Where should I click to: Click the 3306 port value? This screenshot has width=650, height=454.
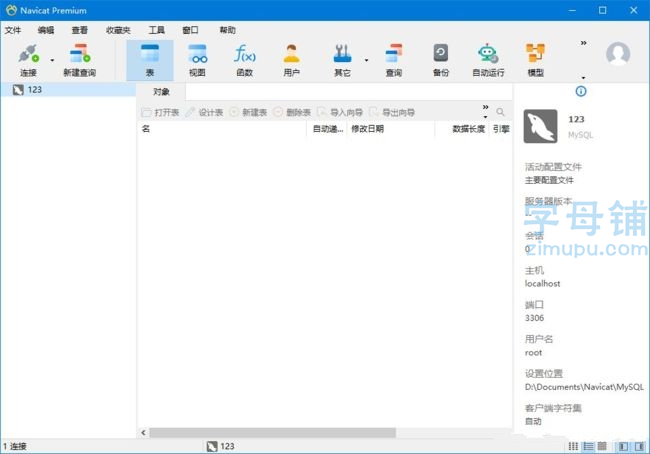(x=534, y=318)
